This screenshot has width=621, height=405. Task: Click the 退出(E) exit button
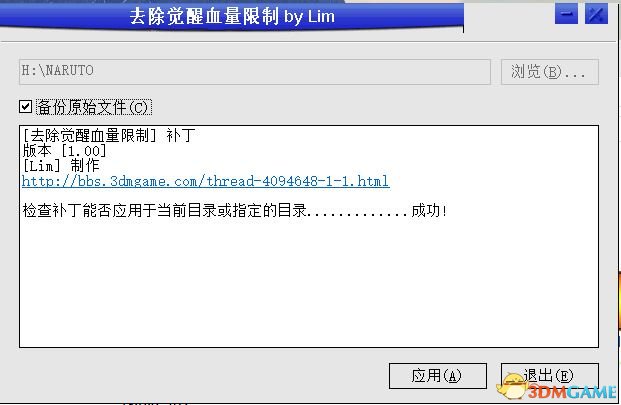coord(550,376)
